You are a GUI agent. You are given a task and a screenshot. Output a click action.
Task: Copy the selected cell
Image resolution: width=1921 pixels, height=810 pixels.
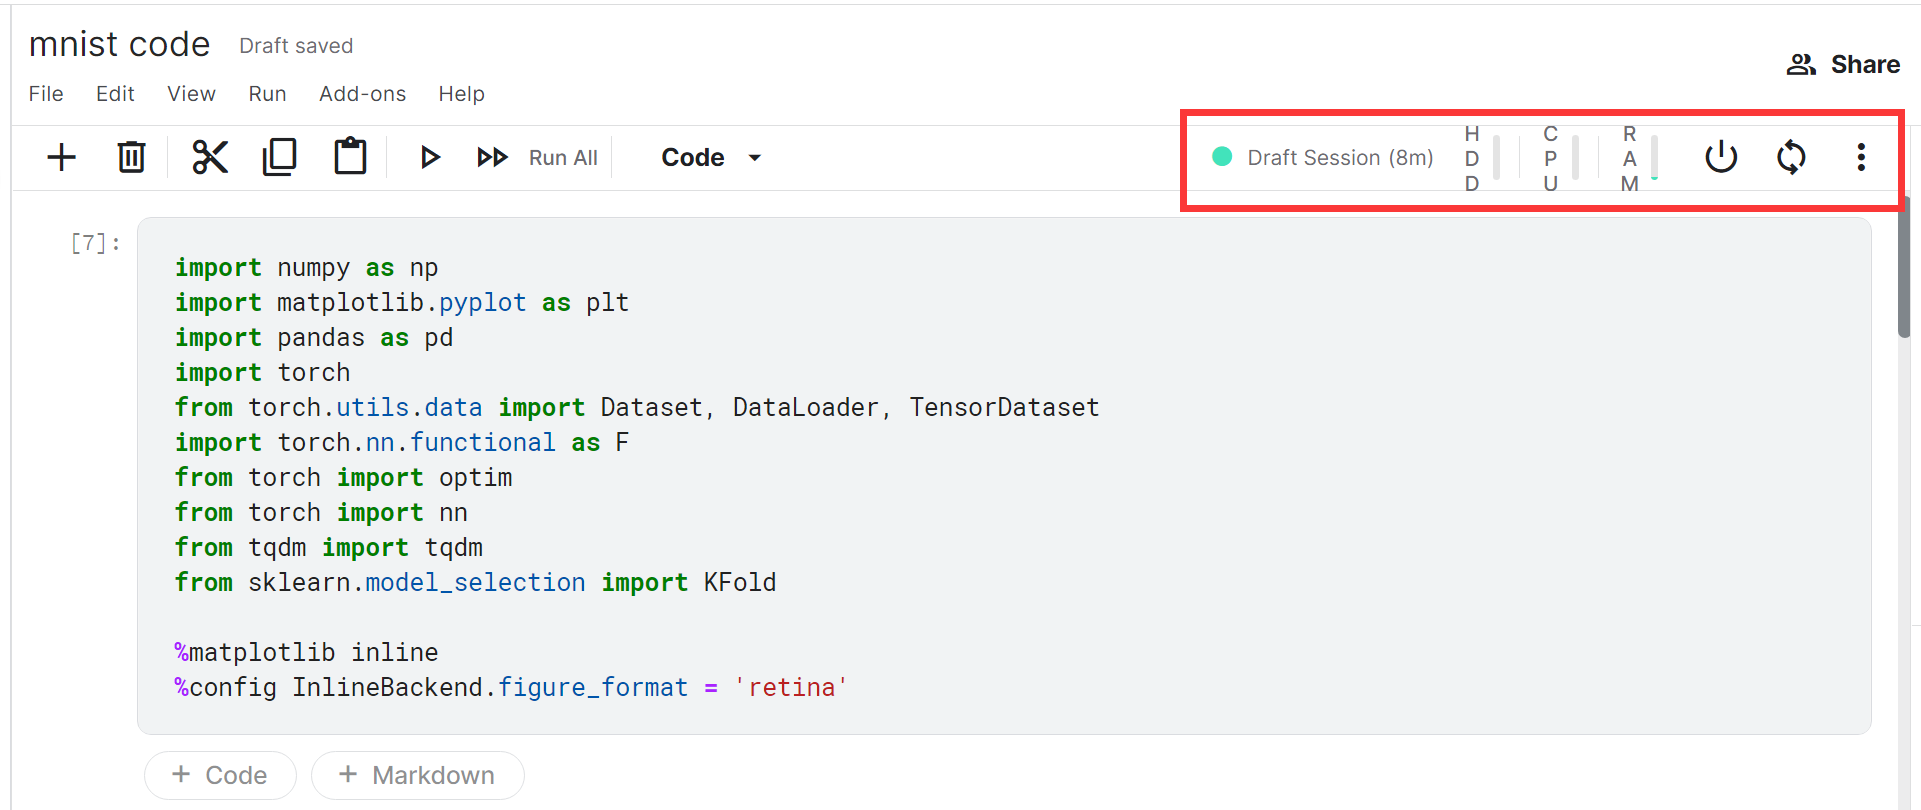(x=280, y=157)
